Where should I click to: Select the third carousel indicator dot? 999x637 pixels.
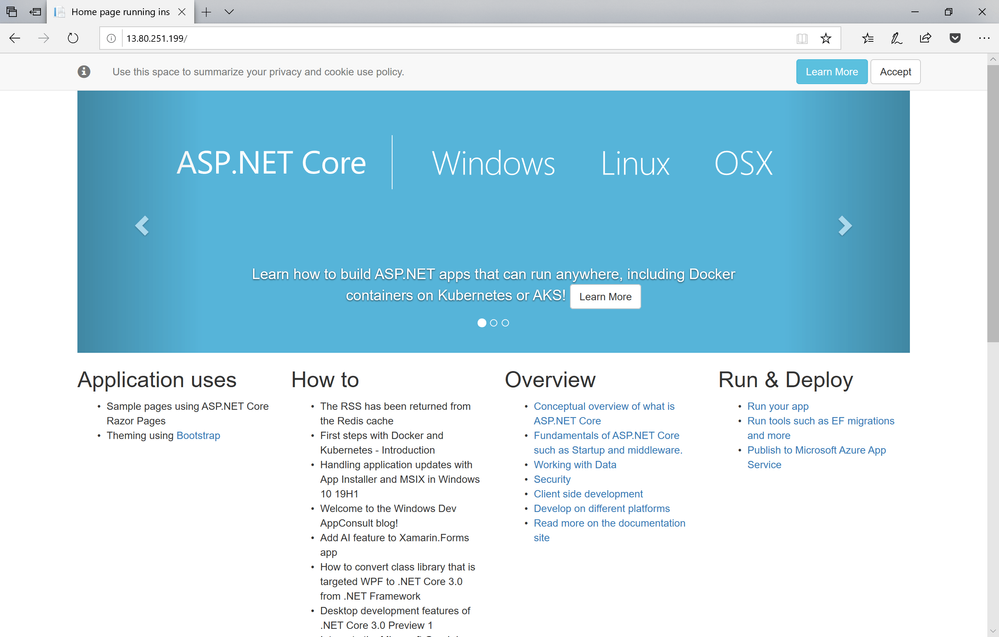(x=505, y=323)
